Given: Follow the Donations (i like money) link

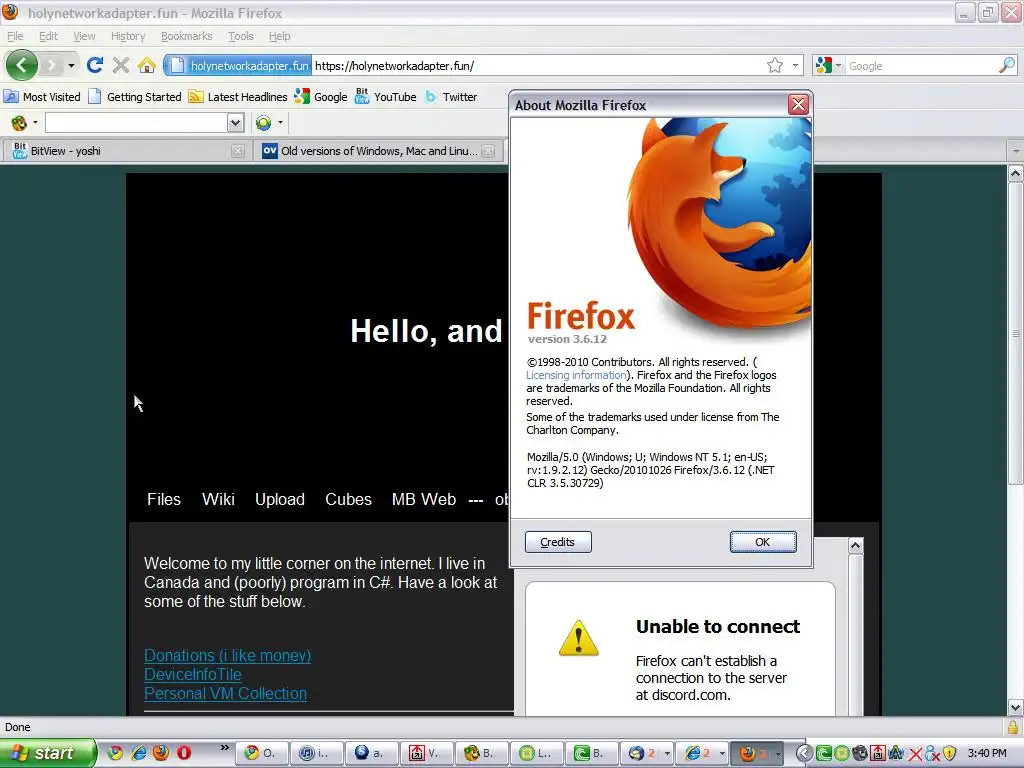Looking at the screenshot, I should [x=227, y=655].
